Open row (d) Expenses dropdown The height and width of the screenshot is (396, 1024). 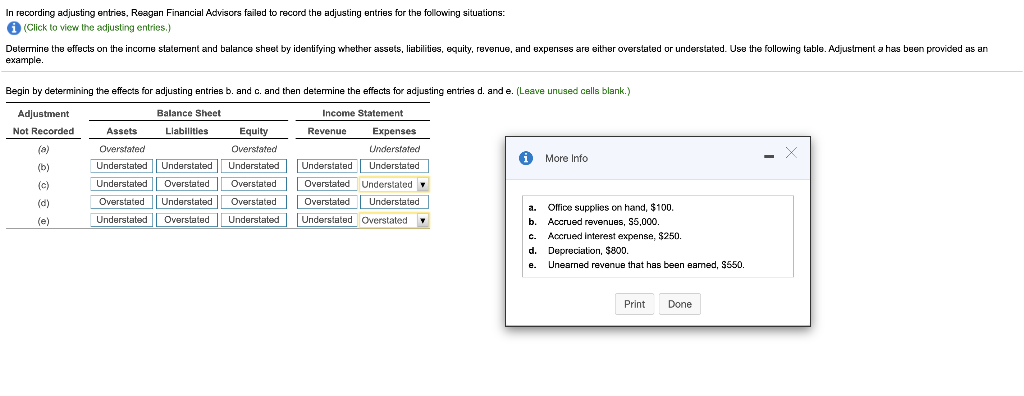click(x=394, y=202)
